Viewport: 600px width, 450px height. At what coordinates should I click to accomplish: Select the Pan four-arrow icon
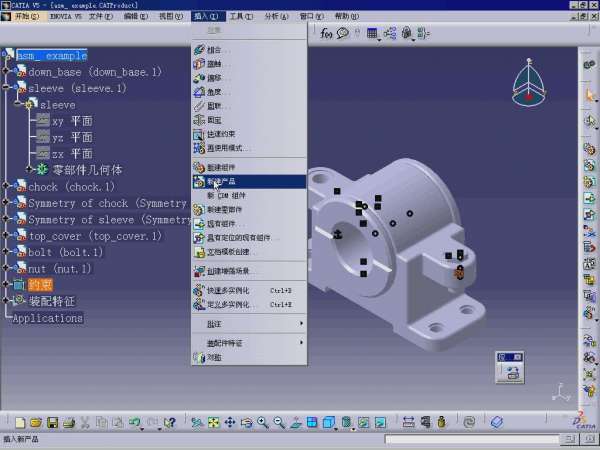click(x=230, y=422)
